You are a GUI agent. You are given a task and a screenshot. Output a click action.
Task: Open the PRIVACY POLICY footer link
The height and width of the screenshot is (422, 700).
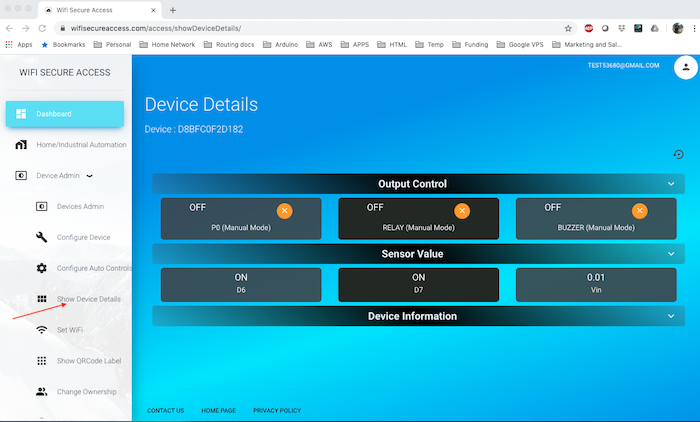pos(277,410)
